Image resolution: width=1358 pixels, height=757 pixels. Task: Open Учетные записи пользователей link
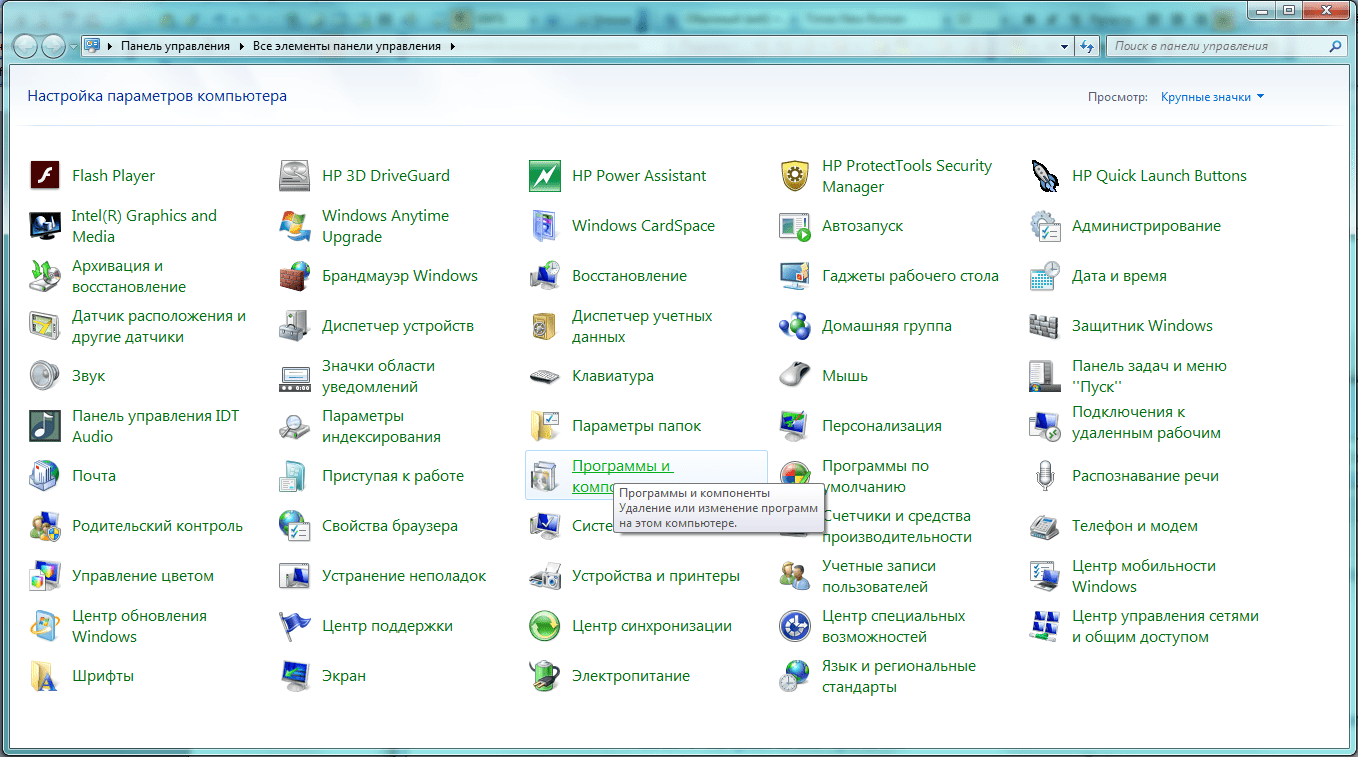click(x=879, y=576)
